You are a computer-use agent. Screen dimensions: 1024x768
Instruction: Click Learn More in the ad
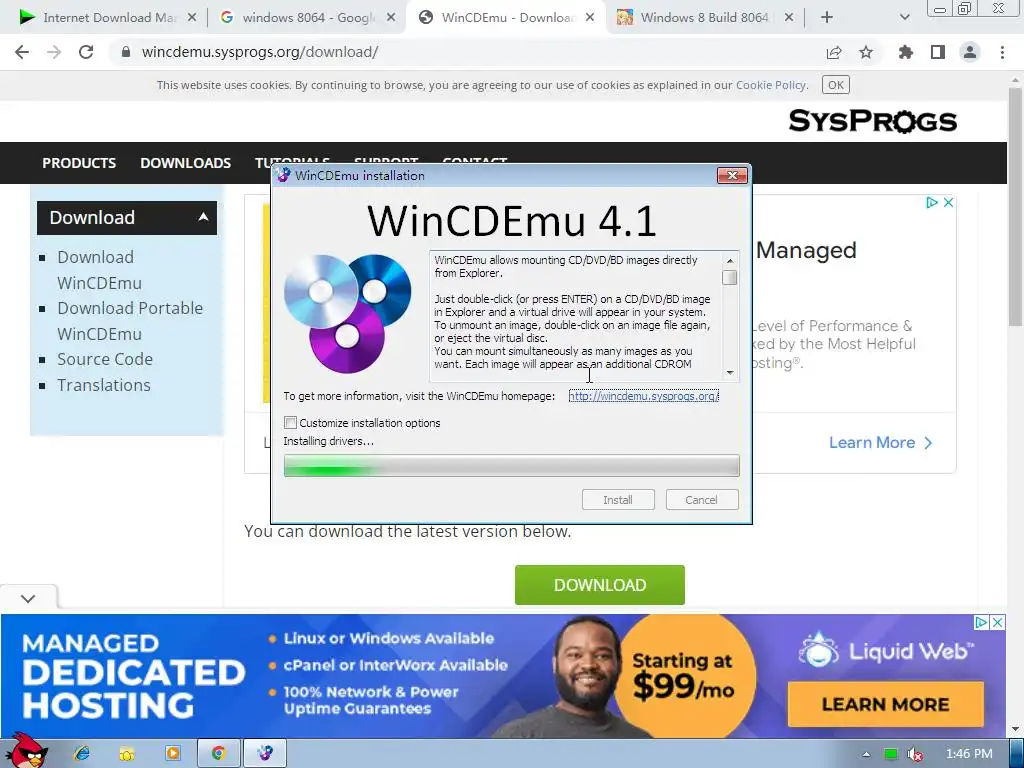coord(880,443)
